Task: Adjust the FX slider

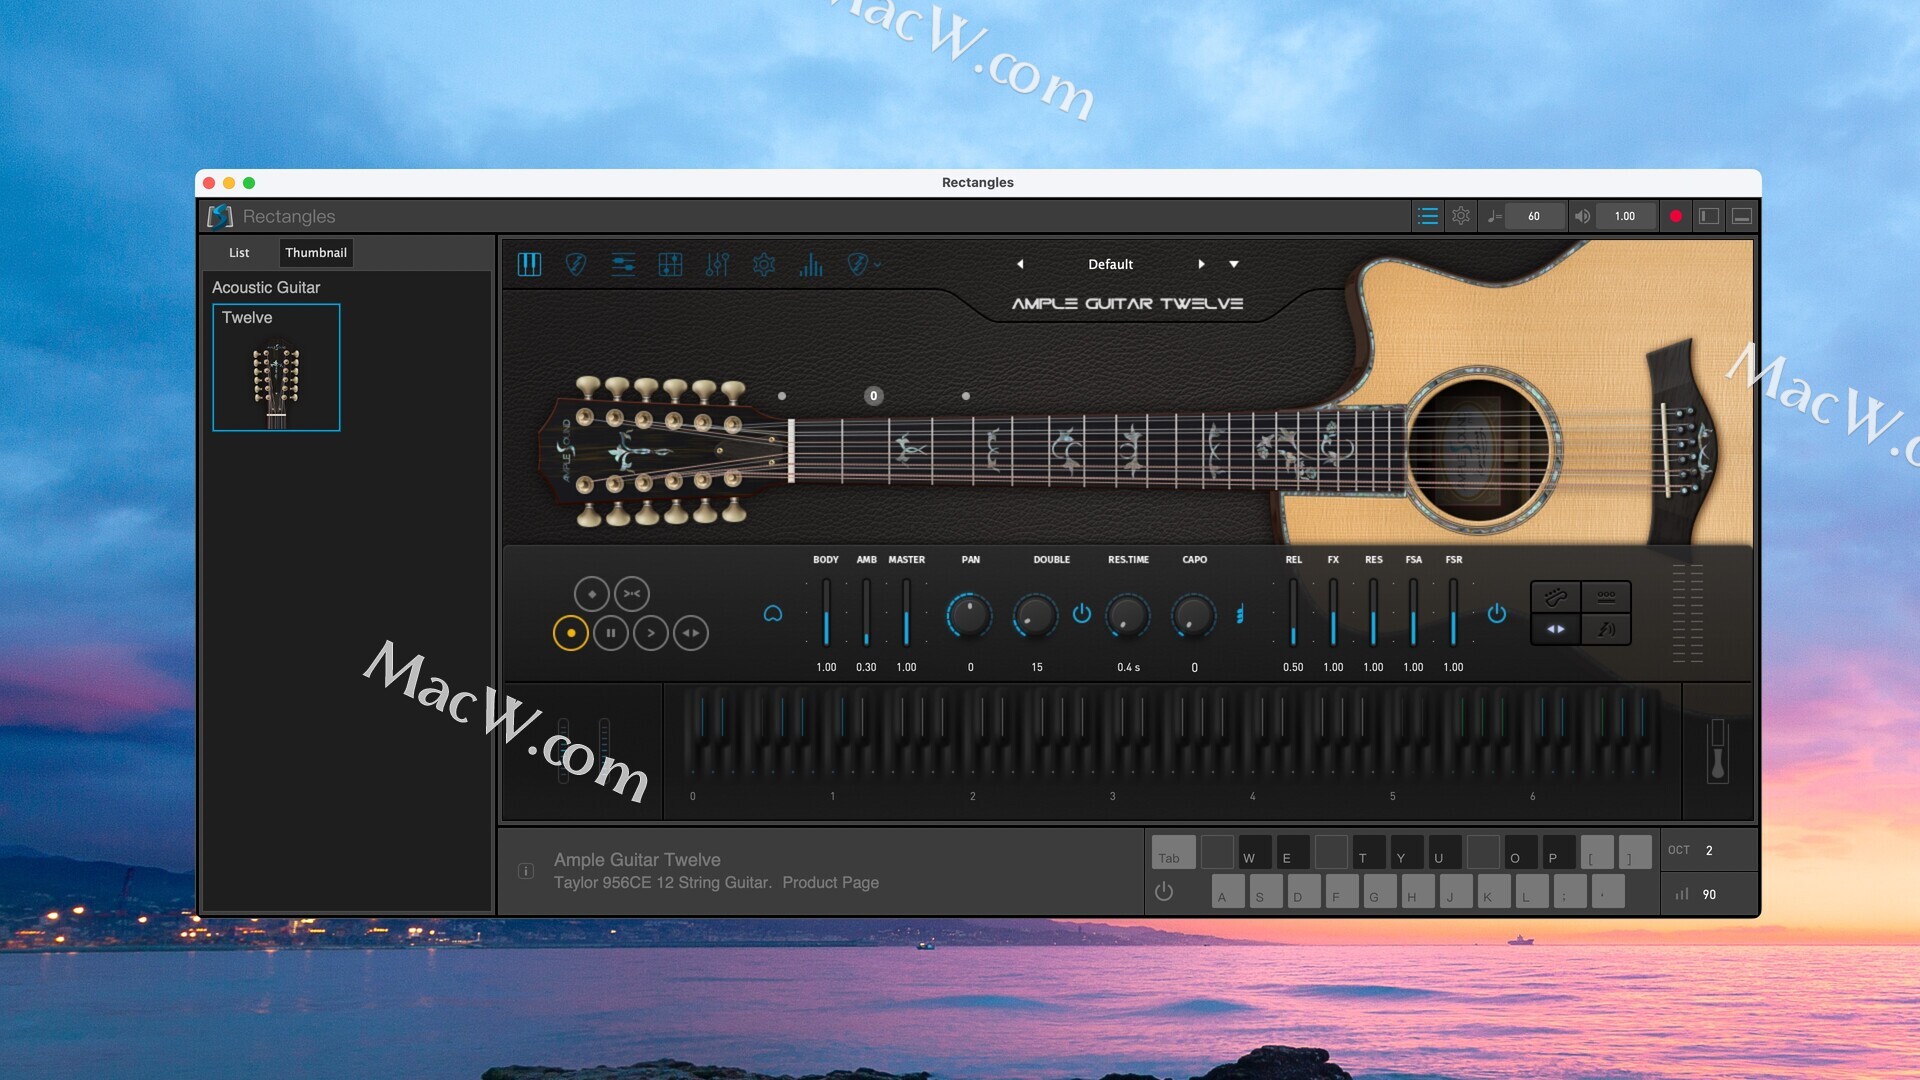Action: (x=1333, y=613)
